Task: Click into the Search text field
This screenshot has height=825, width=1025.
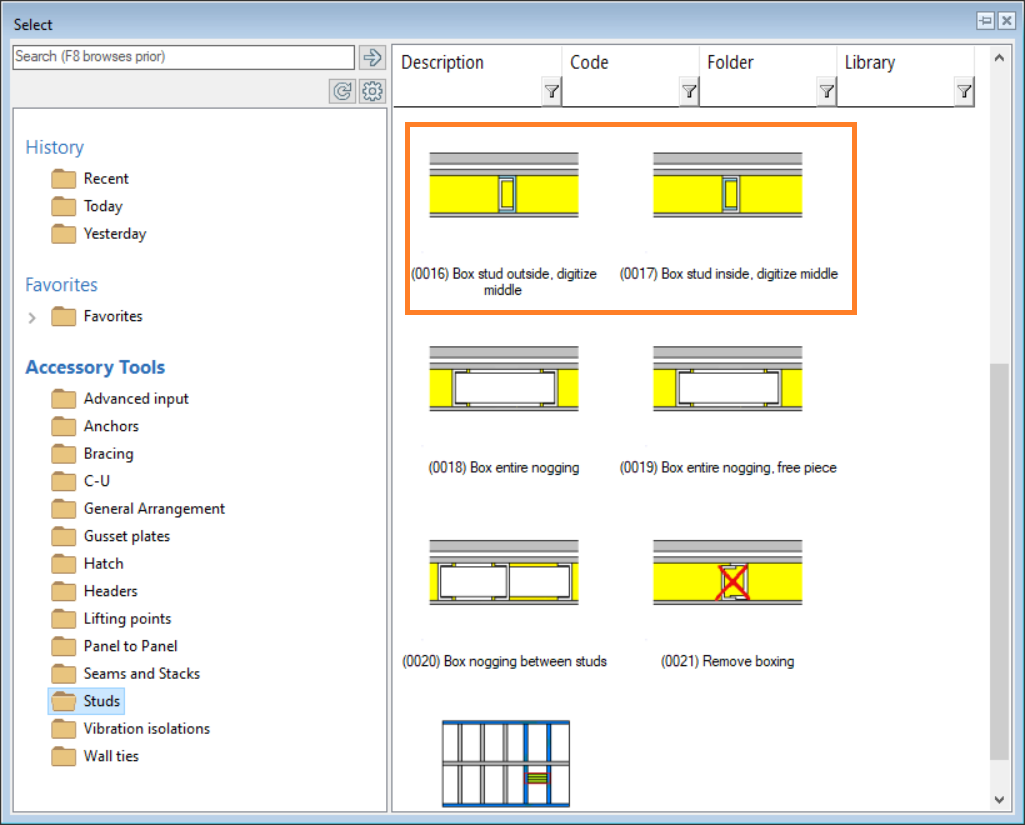Action: pyautogui.click(x=184, y=57)
